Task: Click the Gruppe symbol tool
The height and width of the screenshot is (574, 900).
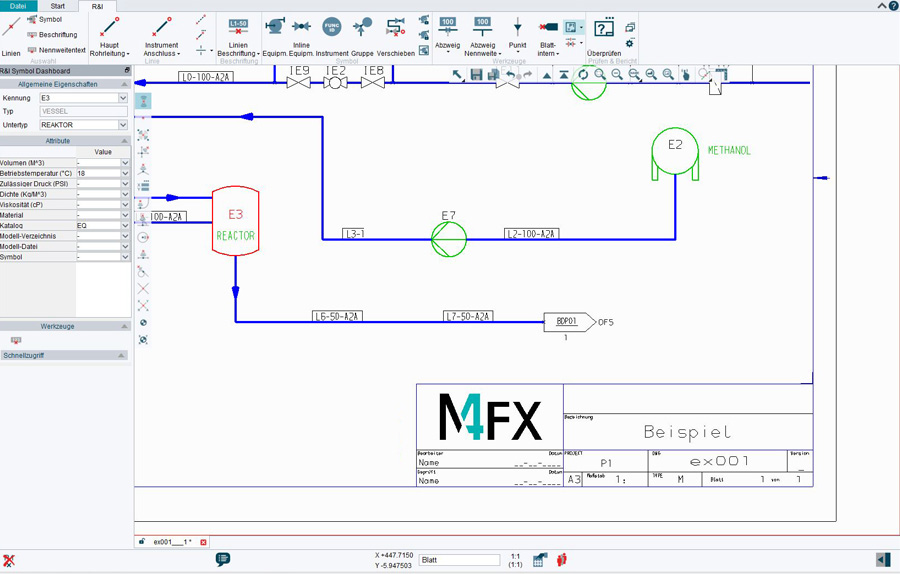Action: 362,36
